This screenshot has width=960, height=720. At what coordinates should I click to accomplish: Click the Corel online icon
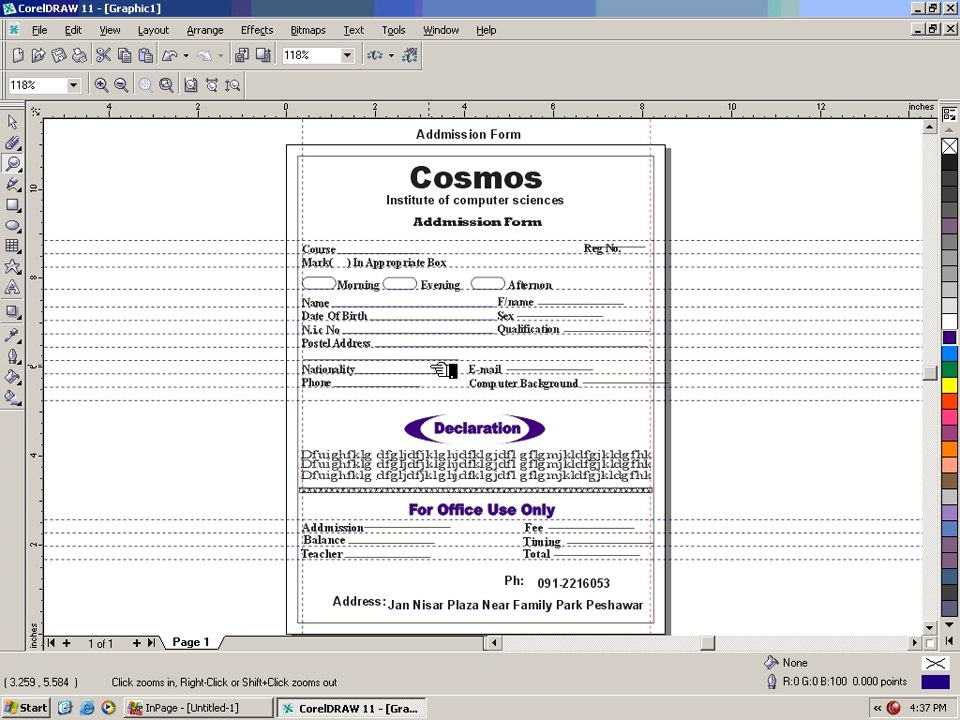pos(410,56)
